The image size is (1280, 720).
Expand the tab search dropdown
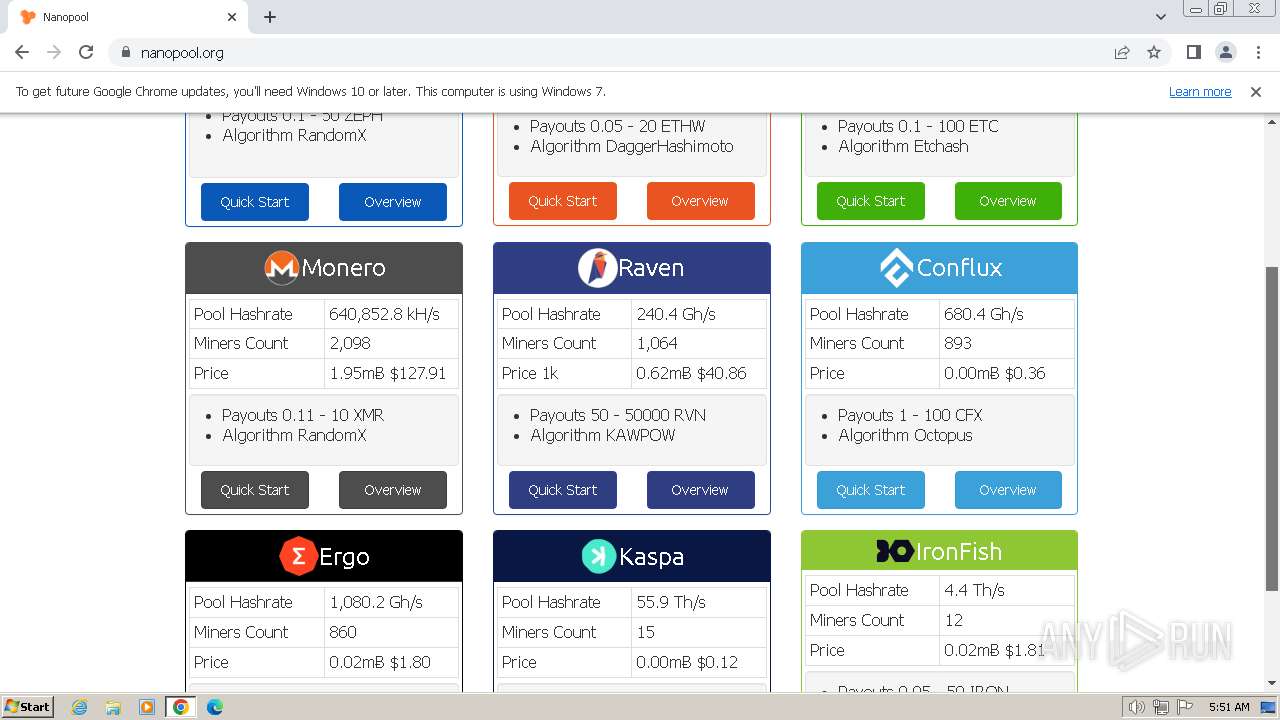(x=1161, y=17)
